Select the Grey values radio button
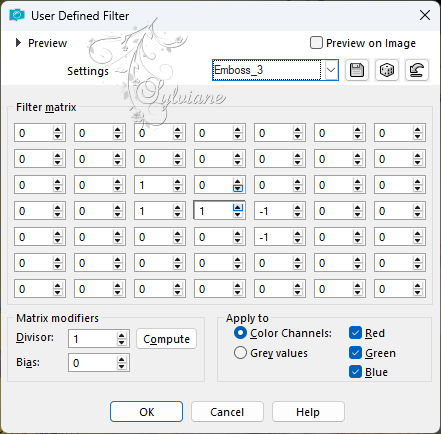Screen dimensions: 441x434 (x=240, y=353)
